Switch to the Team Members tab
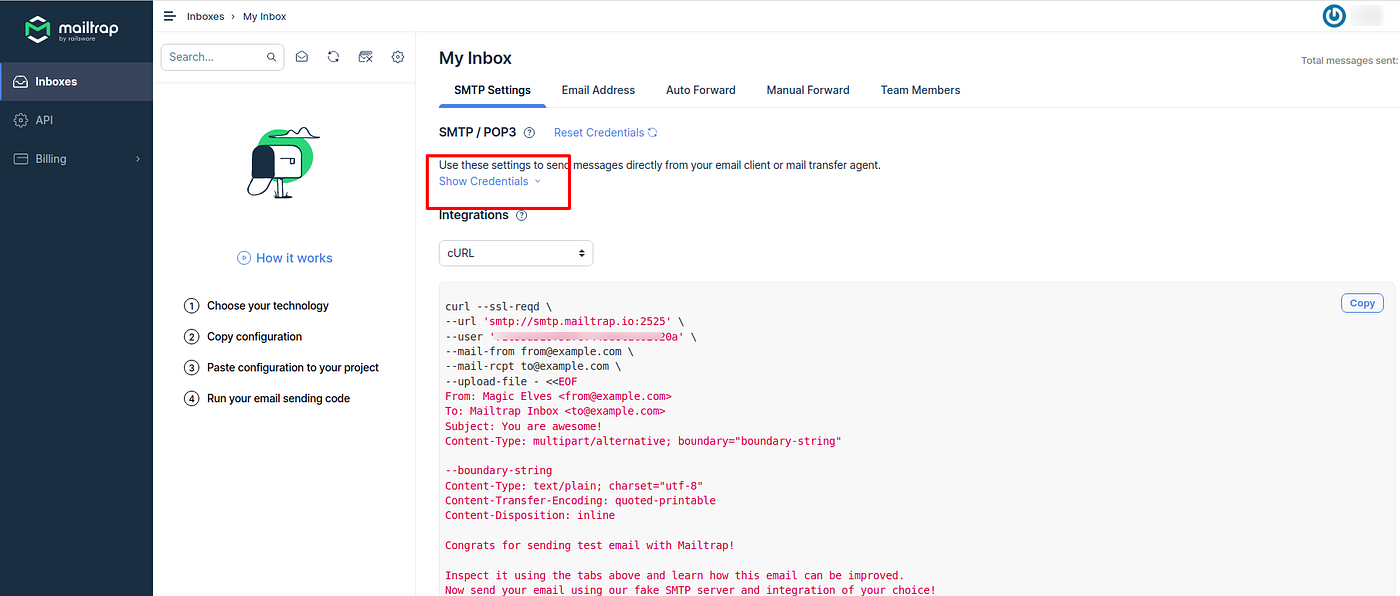 920,90
